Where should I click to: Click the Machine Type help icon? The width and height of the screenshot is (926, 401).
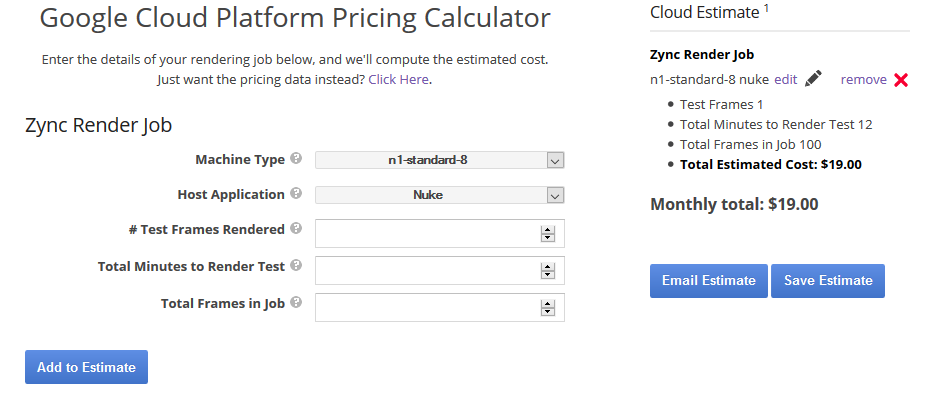point(296,158)
